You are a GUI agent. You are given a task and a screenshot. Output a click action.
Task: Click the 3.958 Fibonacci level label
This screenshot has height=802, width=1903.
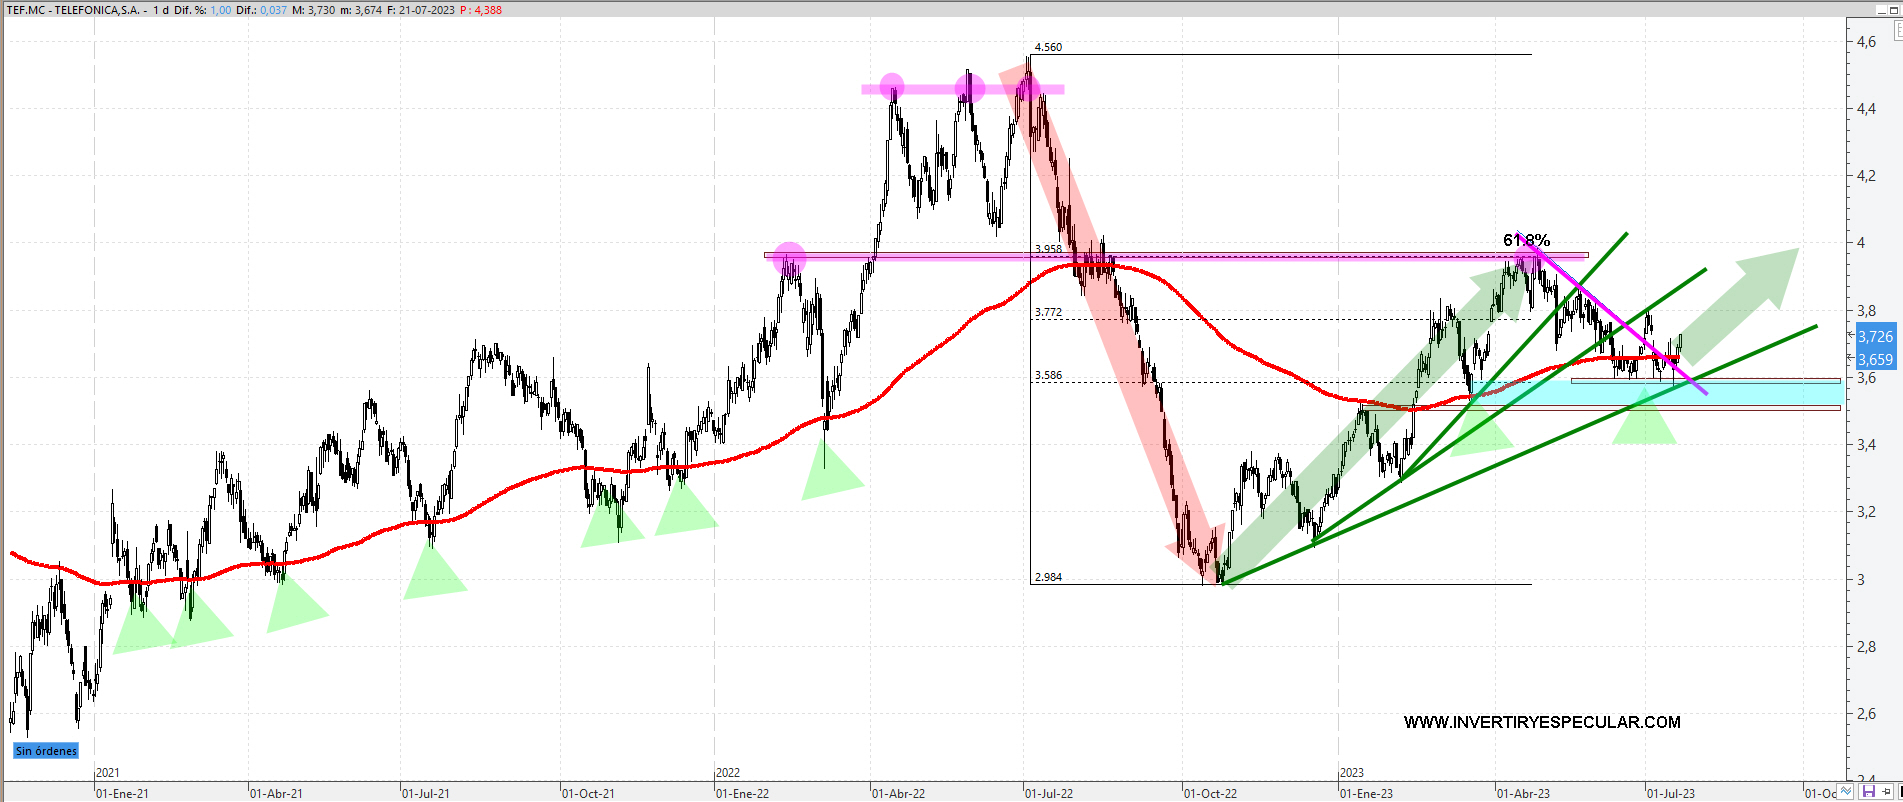click(1048, 249)
